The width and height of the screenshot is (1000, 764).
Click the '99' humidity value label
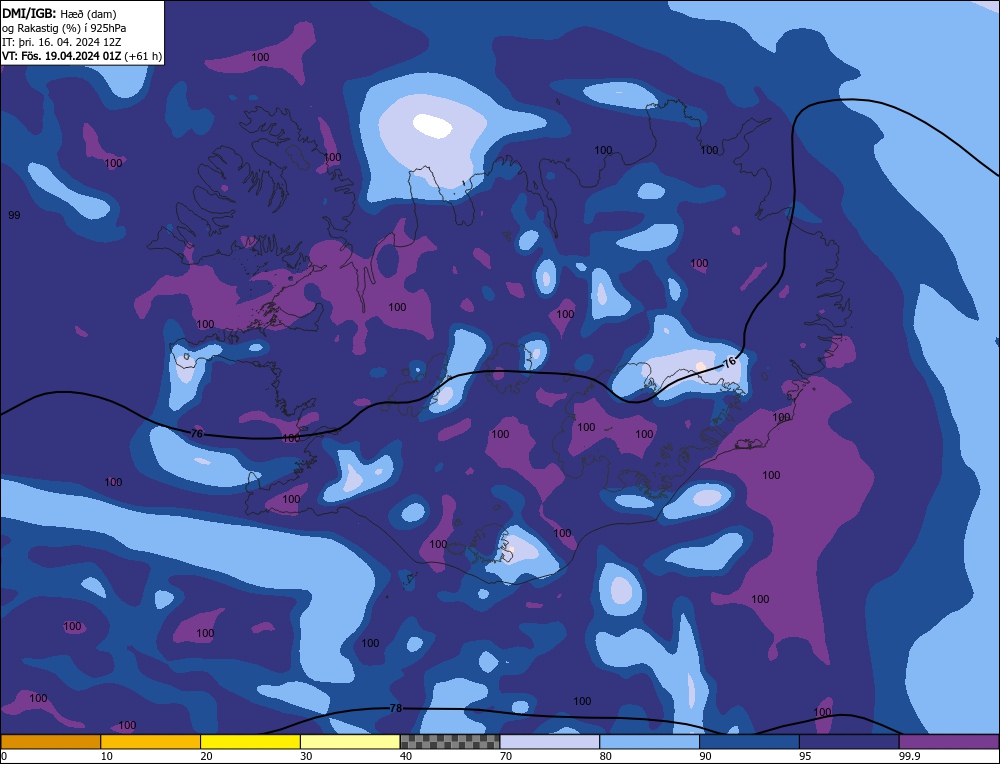coord(14,216)
